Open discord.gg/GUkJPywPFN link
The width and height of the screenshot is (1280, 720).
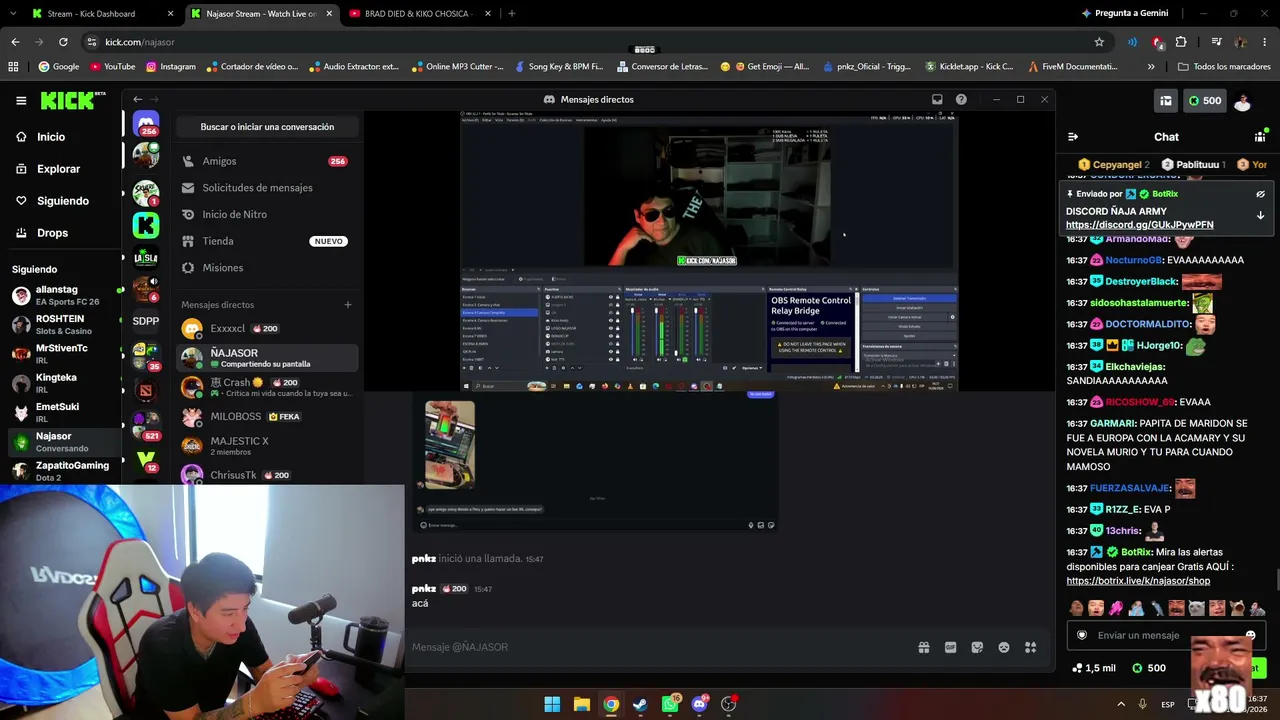(1139, 225)
